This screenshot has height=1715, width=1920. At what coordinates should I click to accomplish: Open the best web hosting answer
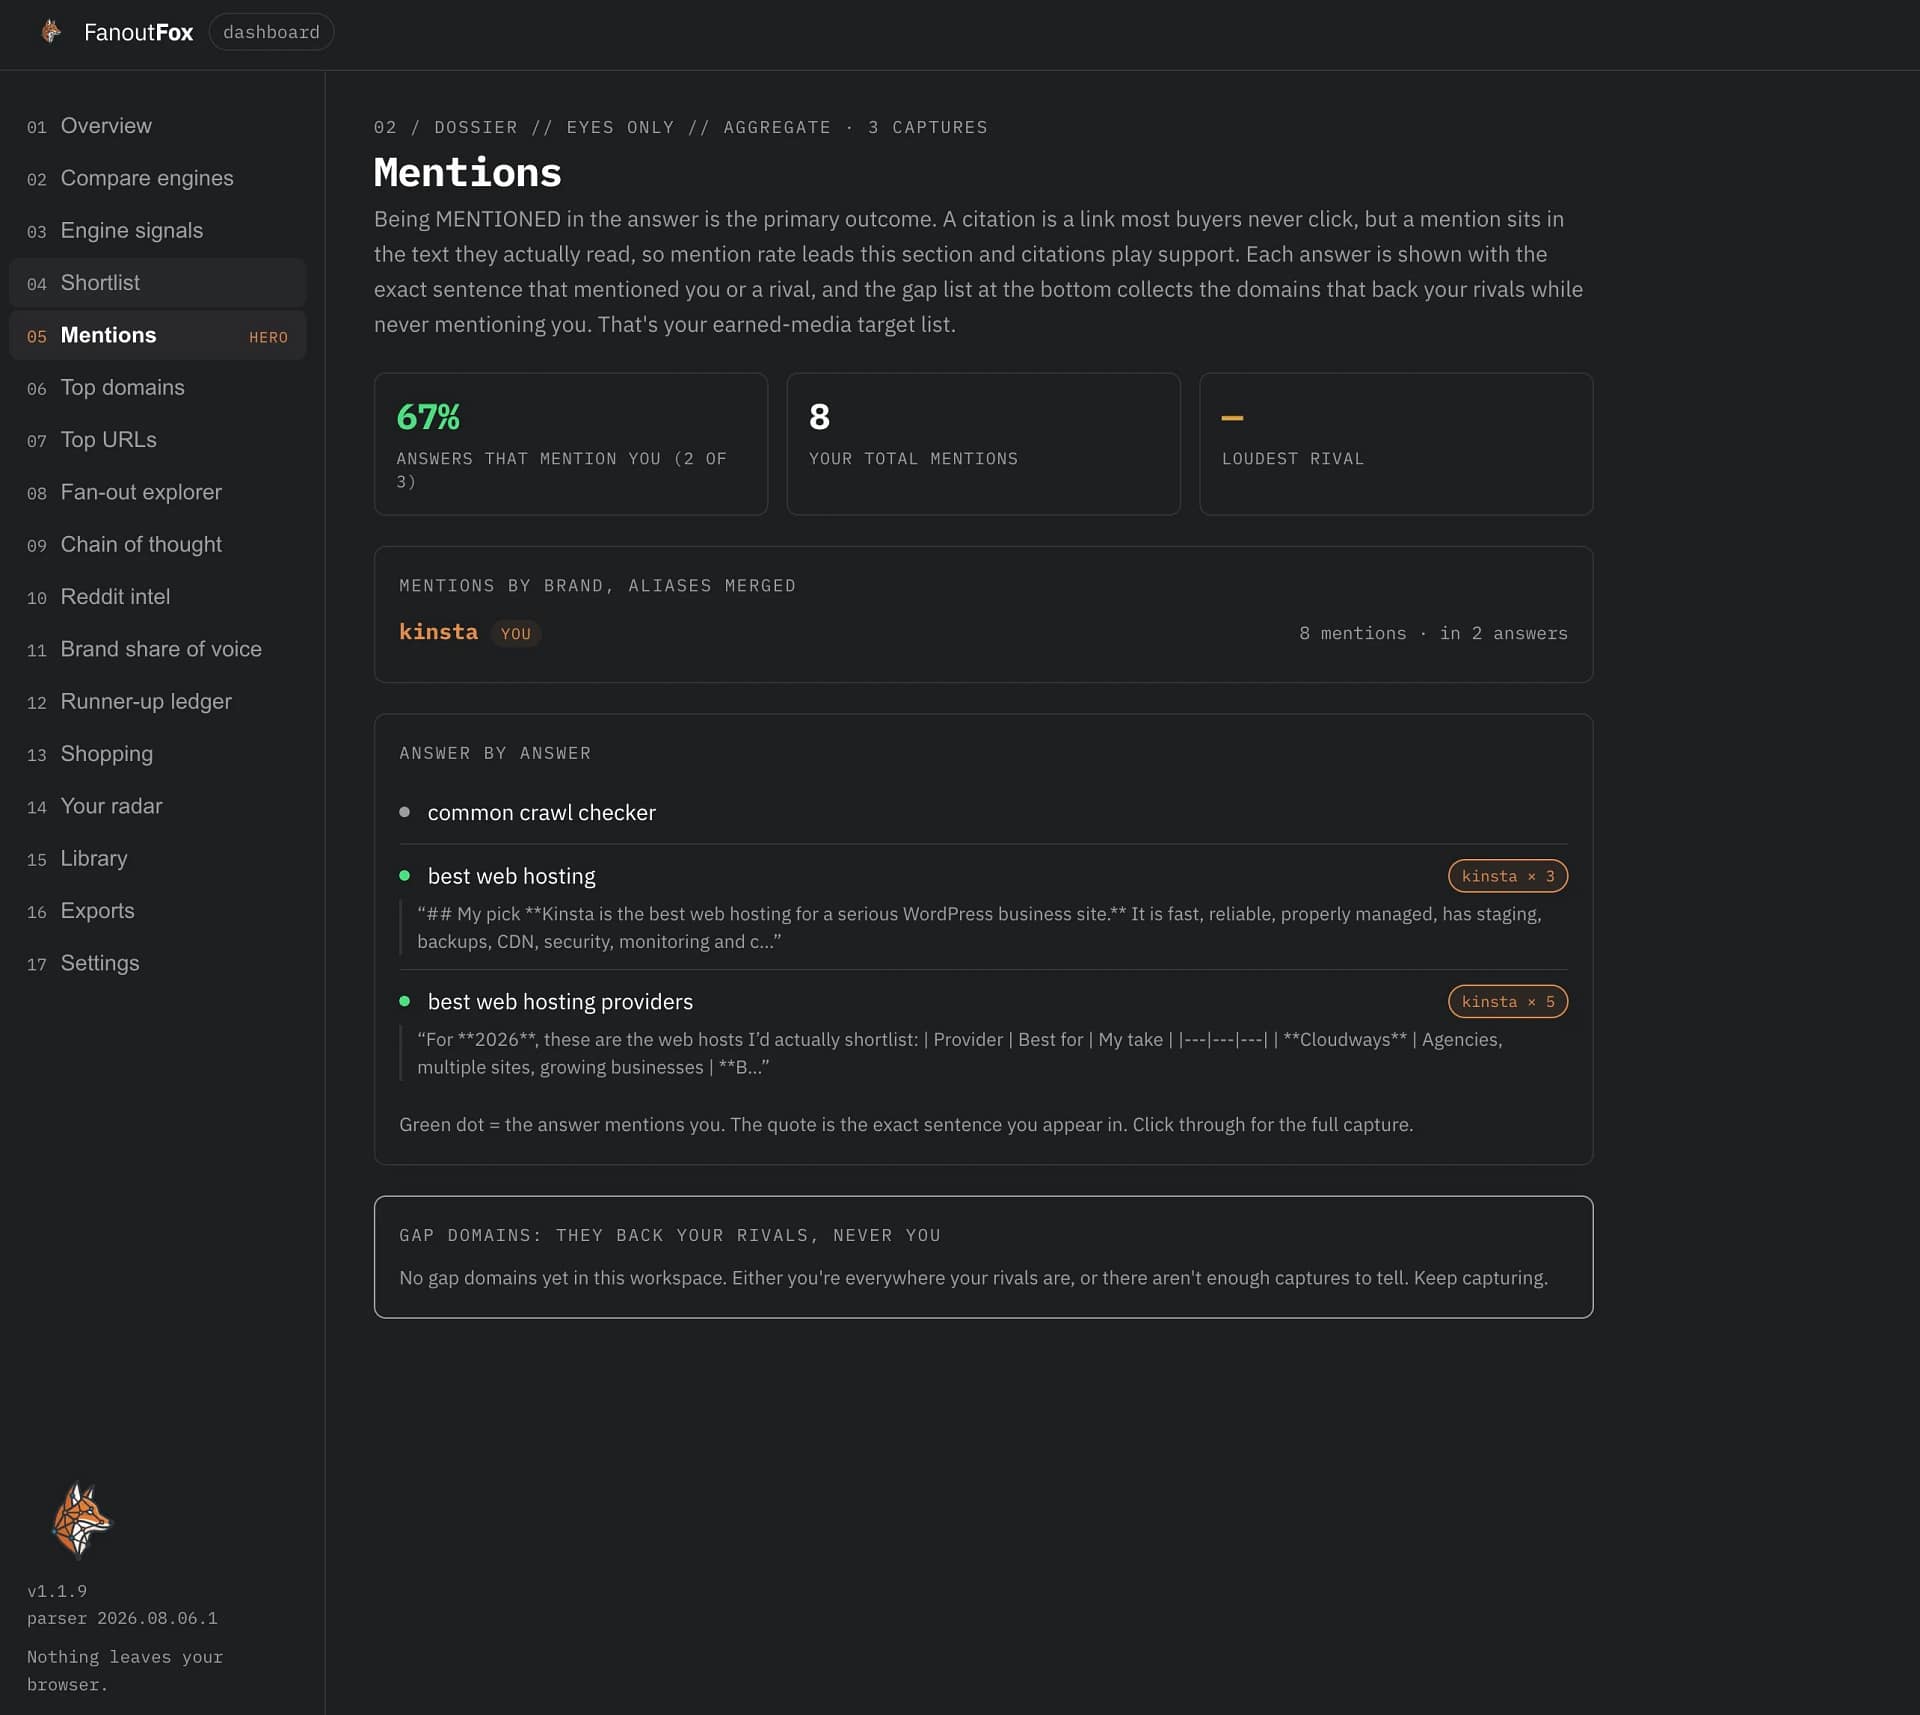511,876
